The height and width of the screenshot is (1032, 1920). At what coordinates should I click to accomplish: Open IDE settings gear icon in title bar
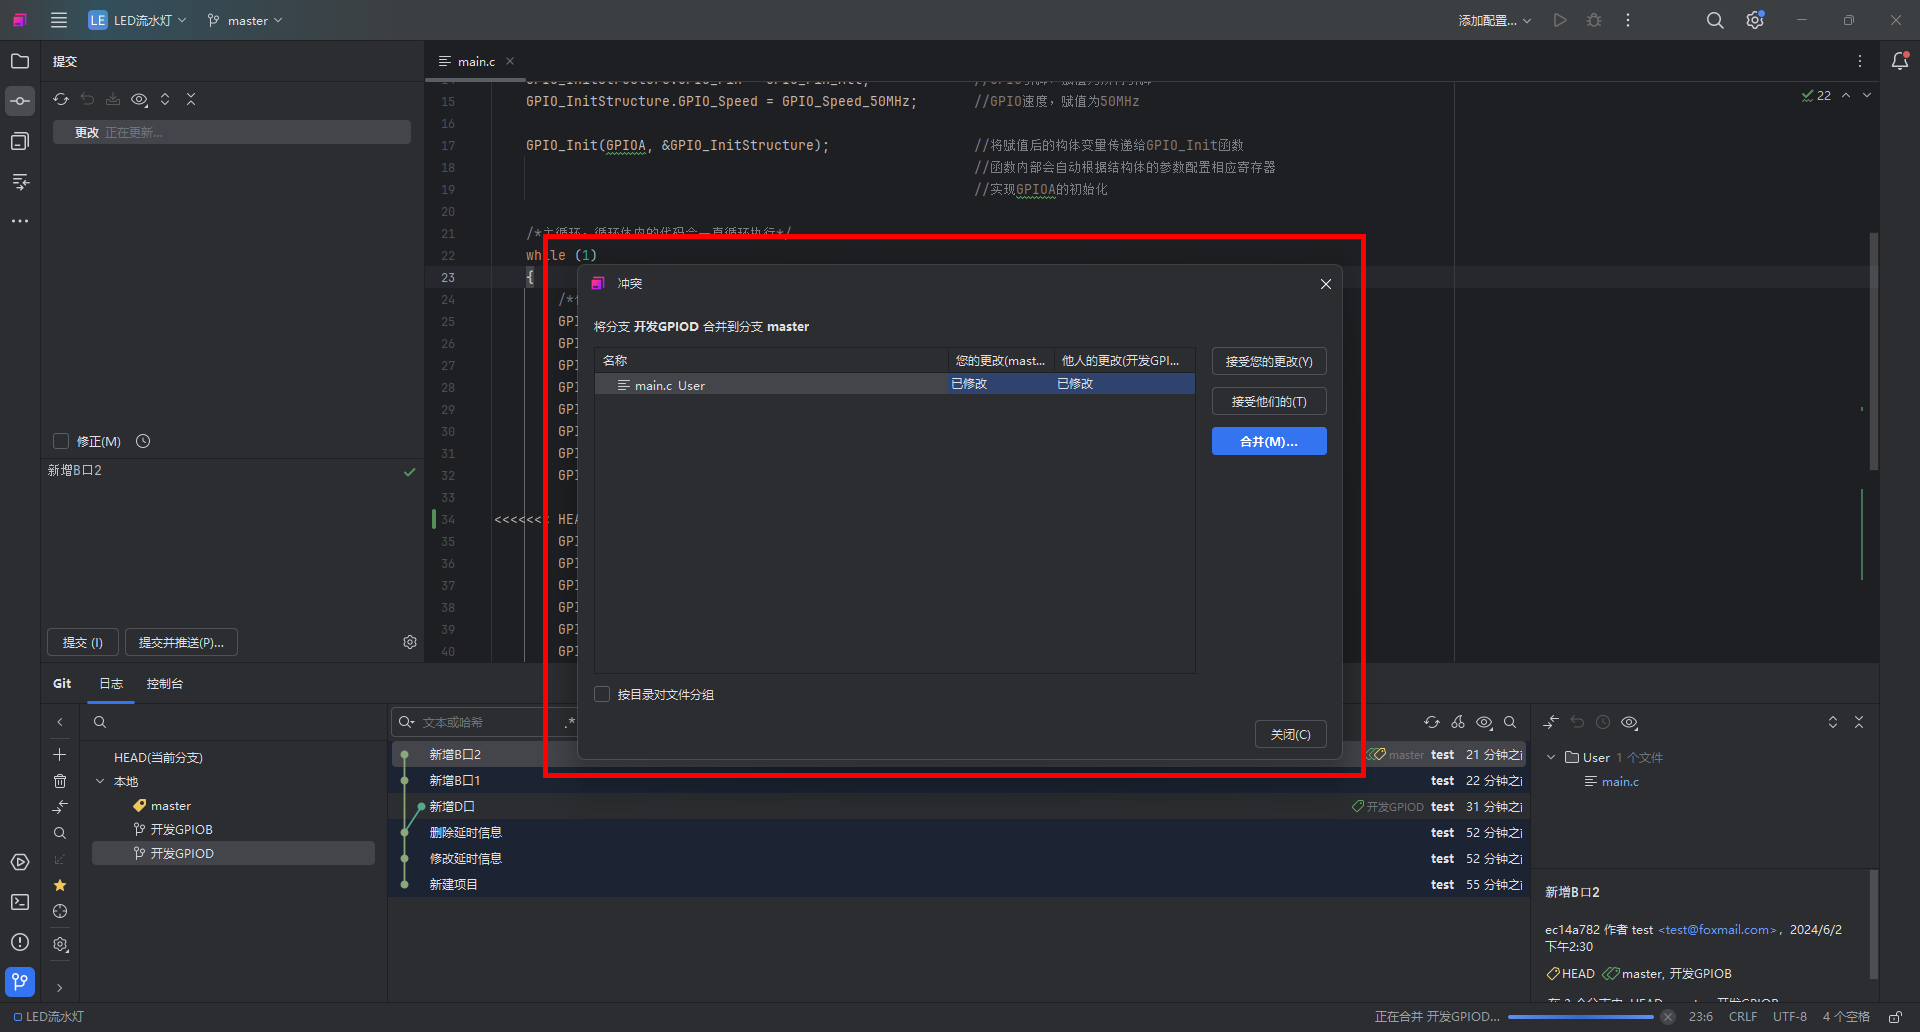click(1754, 20)
